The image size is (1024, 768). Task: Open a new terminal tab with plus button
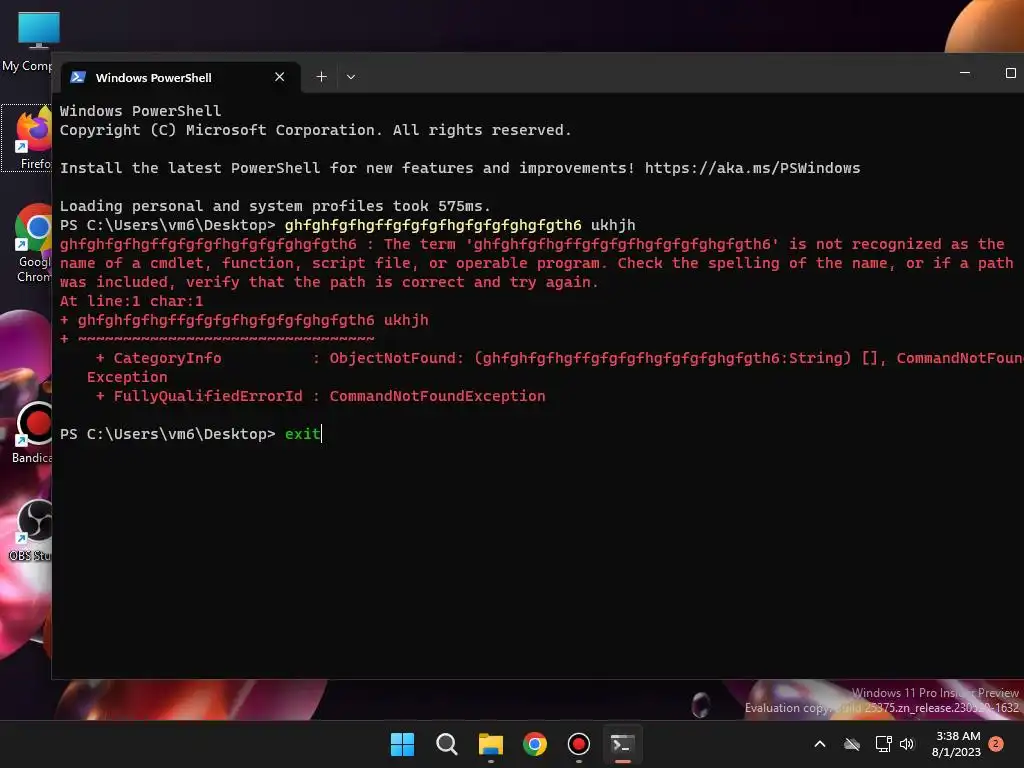point(321,77)
